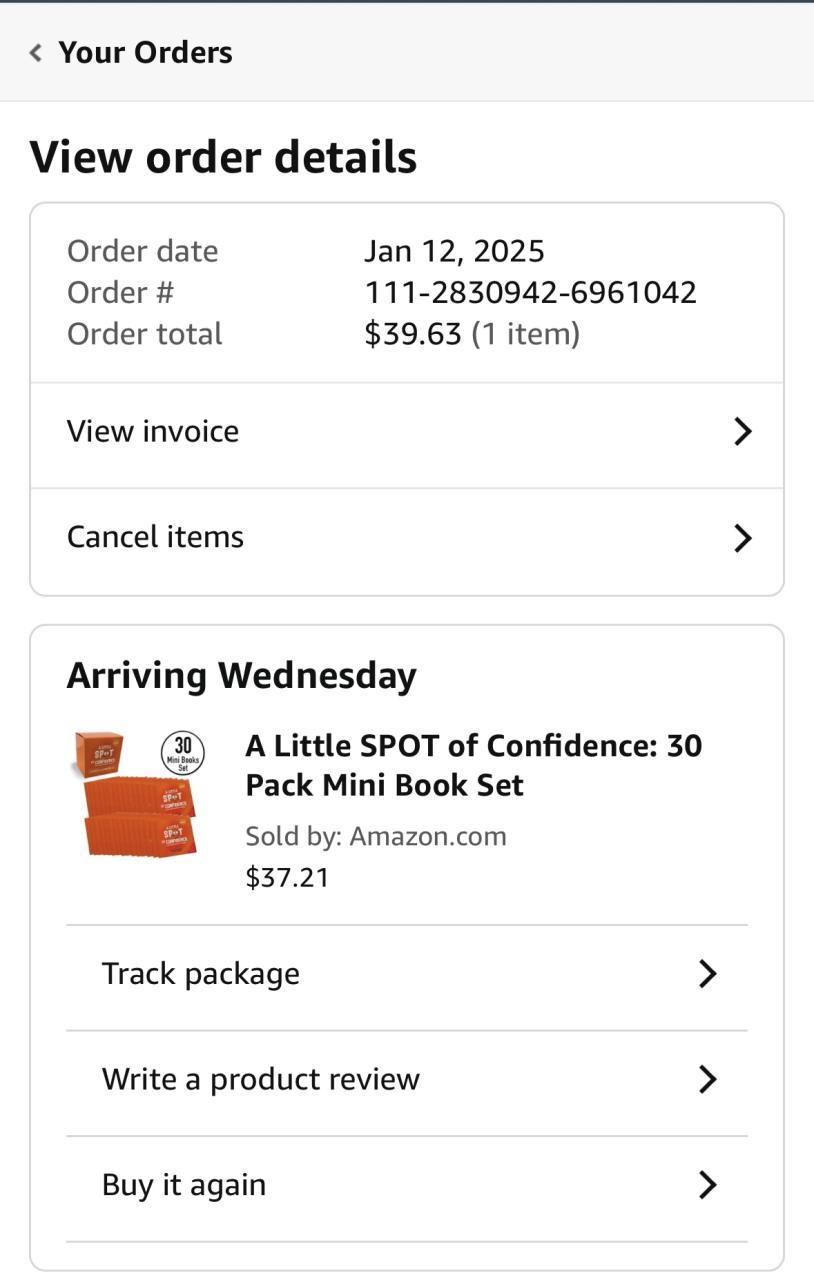Click the chevron arrow on View invoice
Viewport: 814px width, 1280px height.
[x=742, y=432]
